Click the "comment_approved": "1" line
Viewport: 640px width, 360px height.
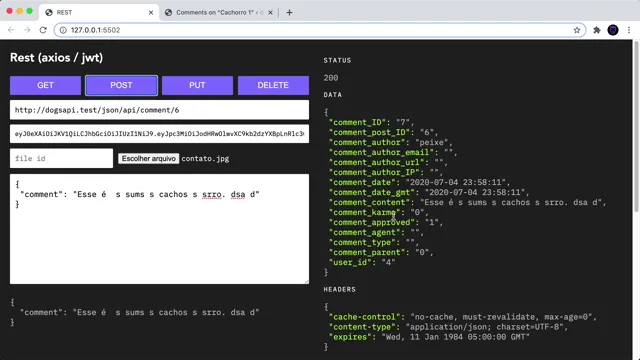[x=386, y=222]
